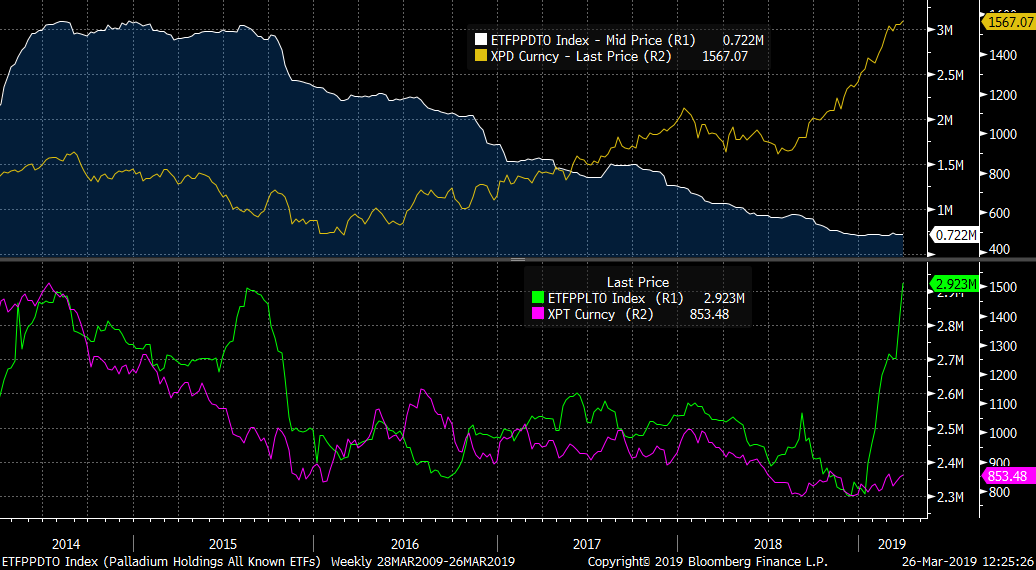Click the yellow XPD Curncy legend swatch
This screenshot has height=570, width=1036.
pos(479,56)
